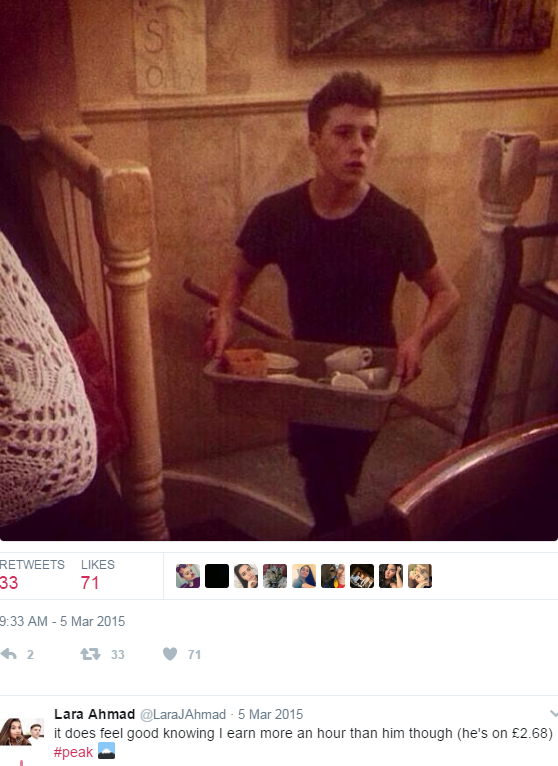Click the retweet icon
558x766 pixels.
click(x=90, y=654)
